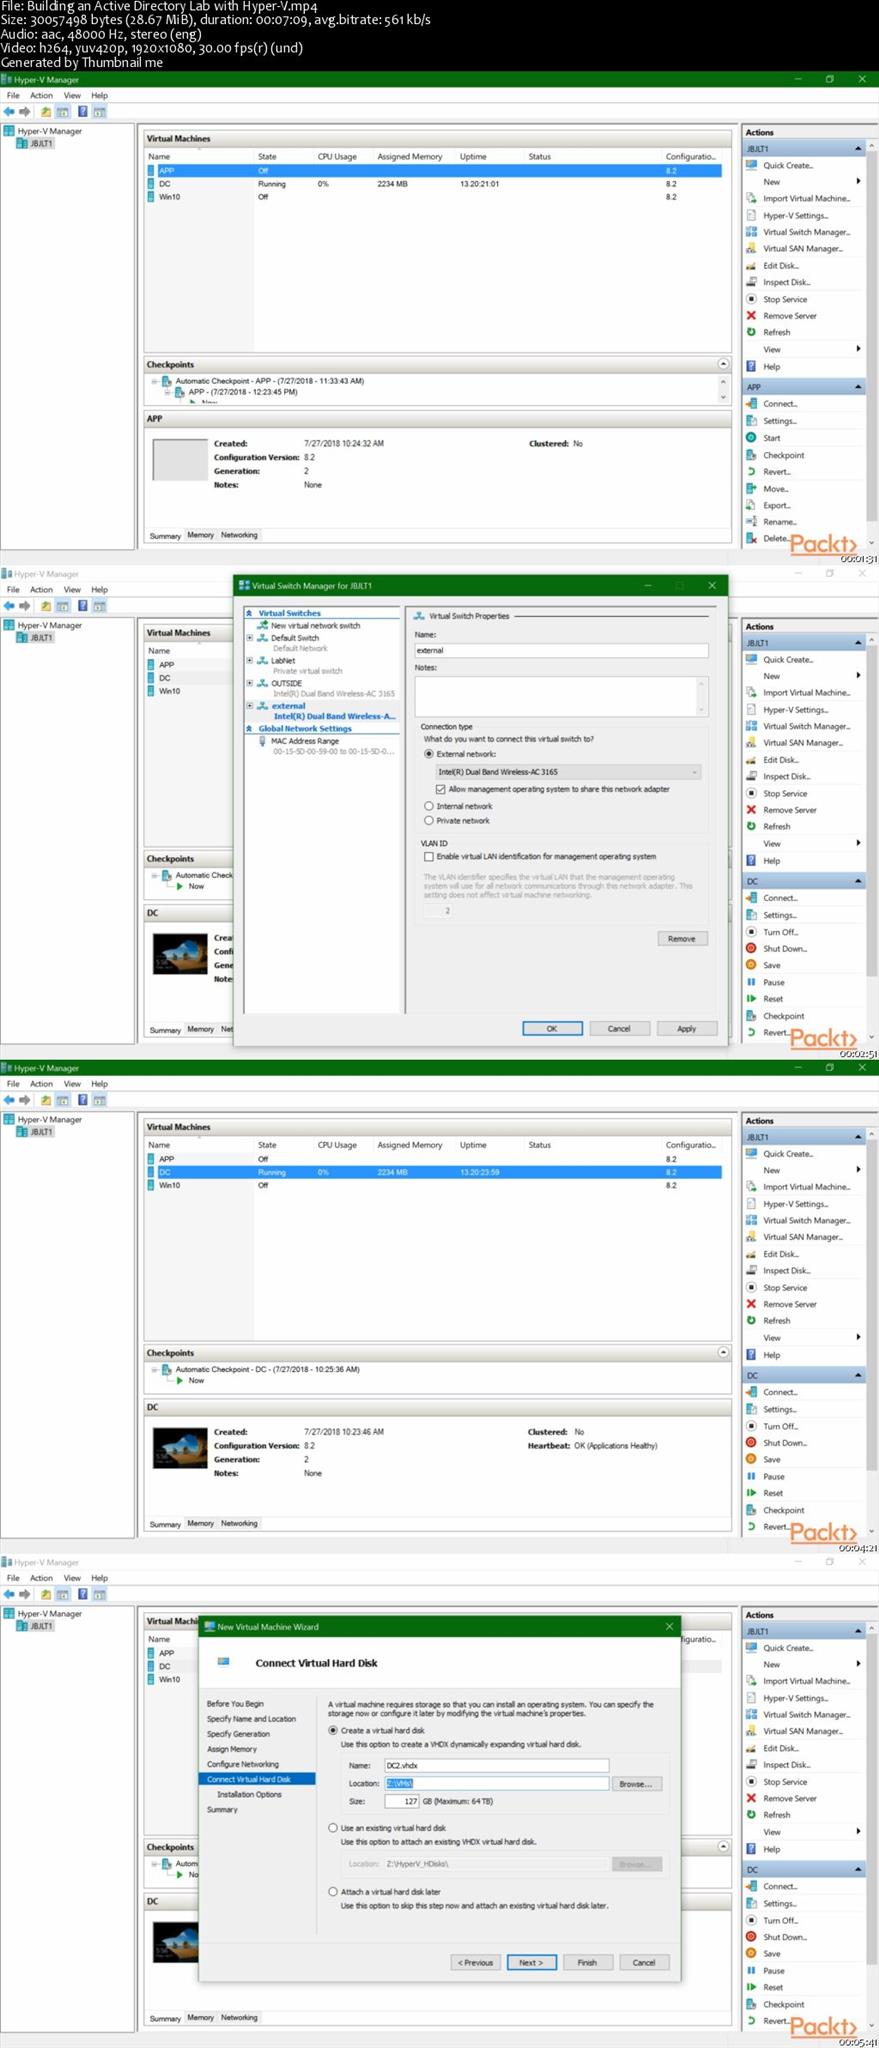The image size is (879, 2048).
Task: Click Connect under DC actions in 00:04:21 frame
Action: tap(780, 1392)
